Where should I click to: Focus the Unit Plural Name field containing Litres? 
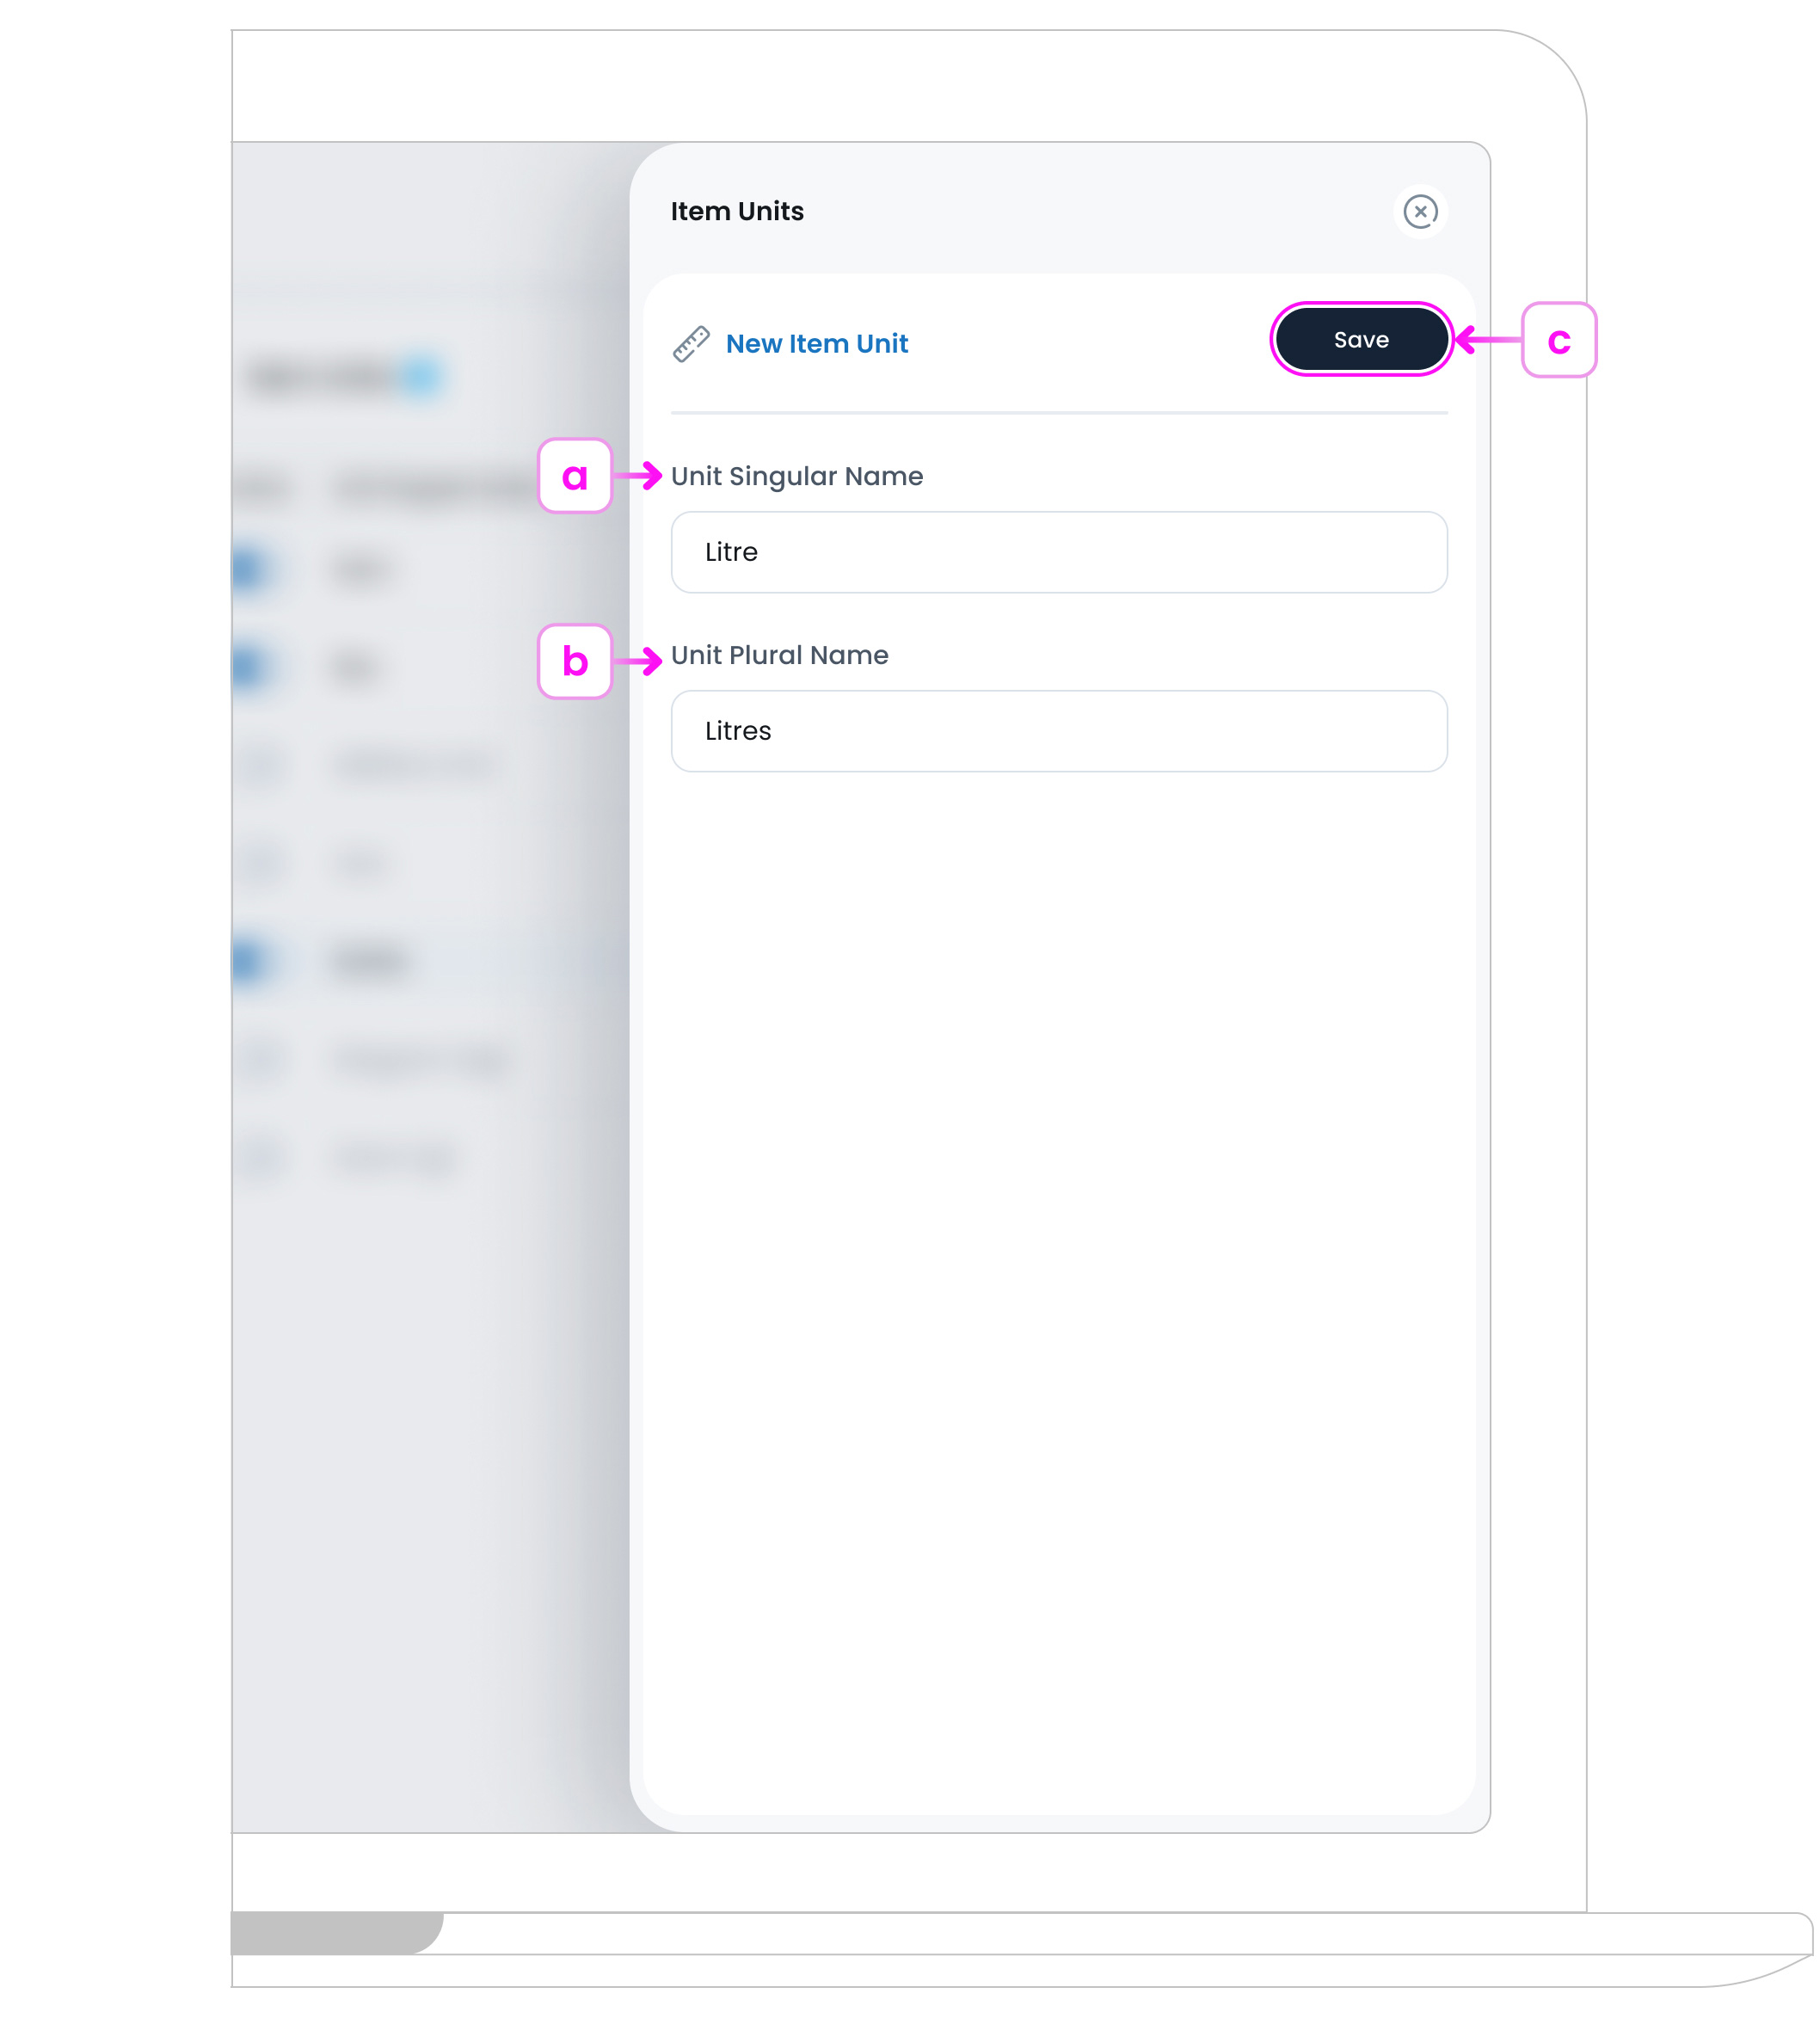click(x=1059, y=731)
